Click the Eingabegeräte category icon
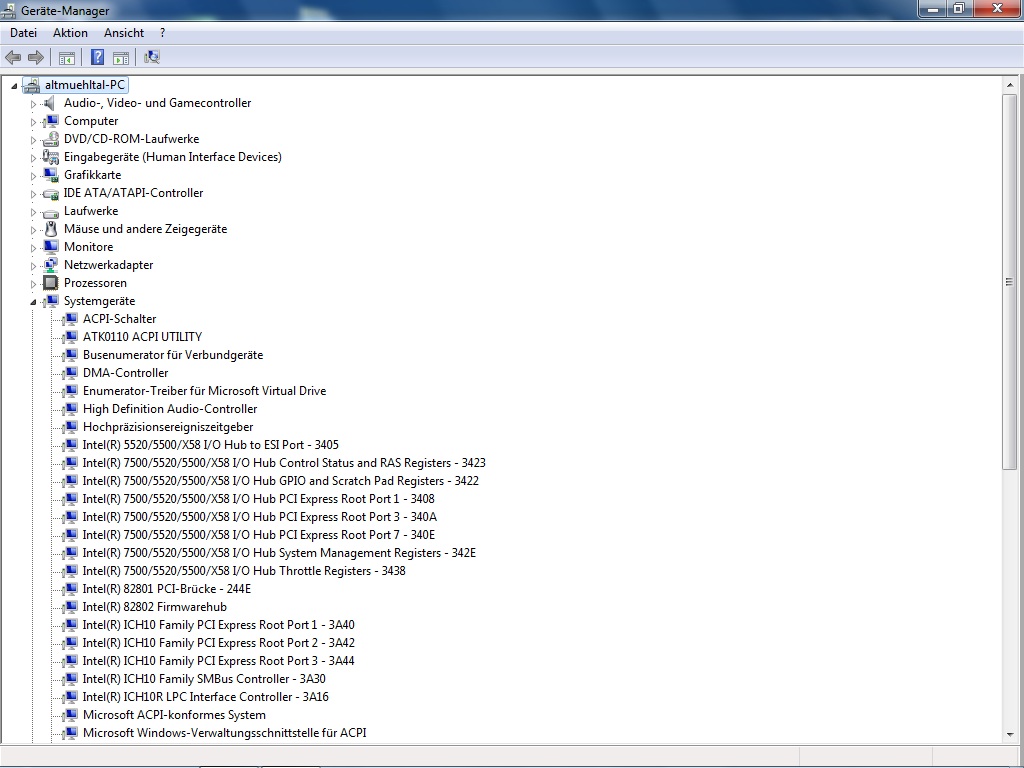This screenshot has width=1024, height=768. [x=50, y=157]
